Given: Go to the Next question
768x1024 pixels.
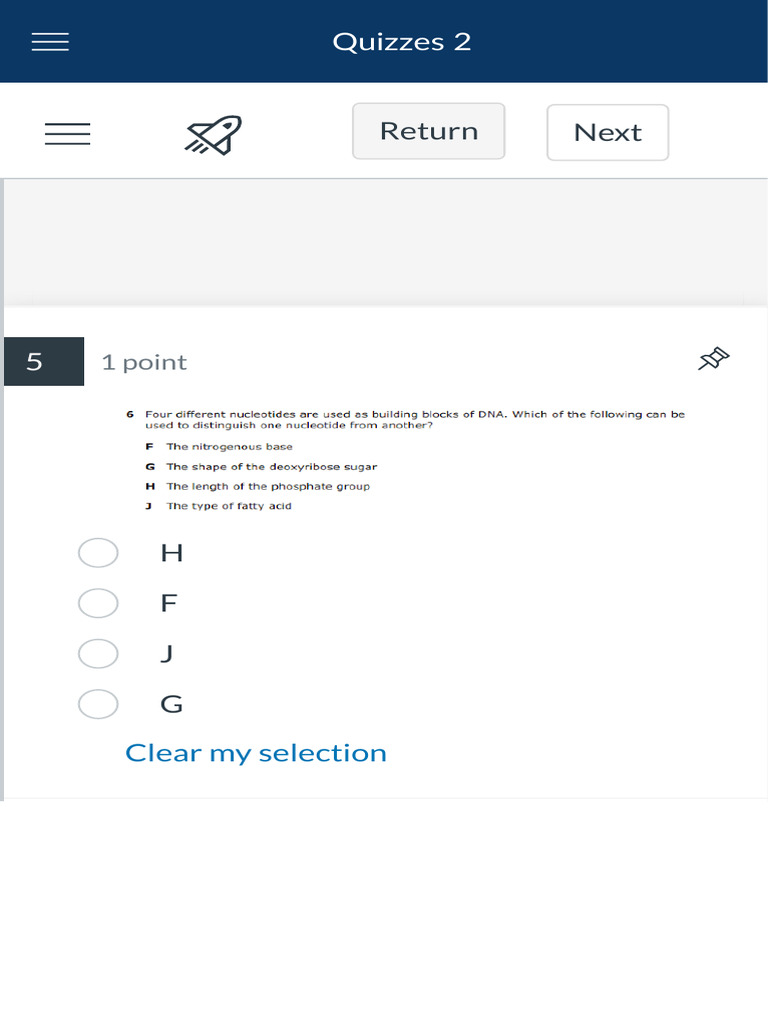Looking at the screenshot, I should tap(607, 132).
